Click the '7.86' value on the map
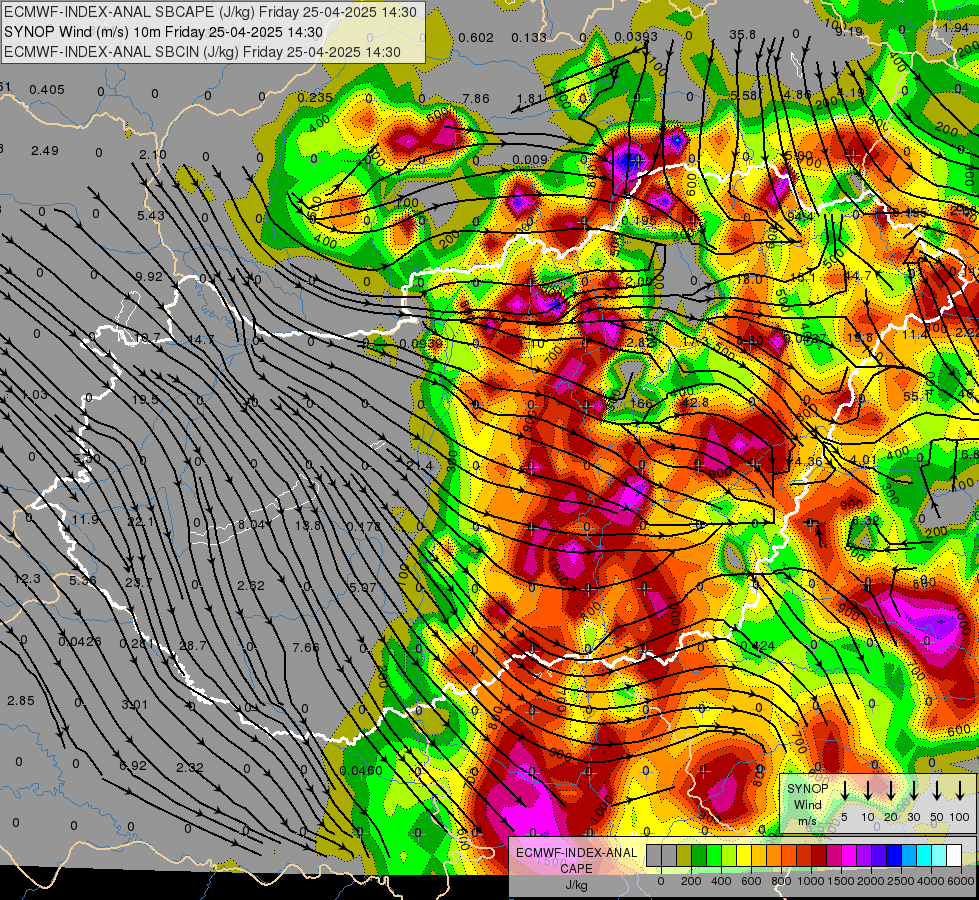 pos(476,98)
